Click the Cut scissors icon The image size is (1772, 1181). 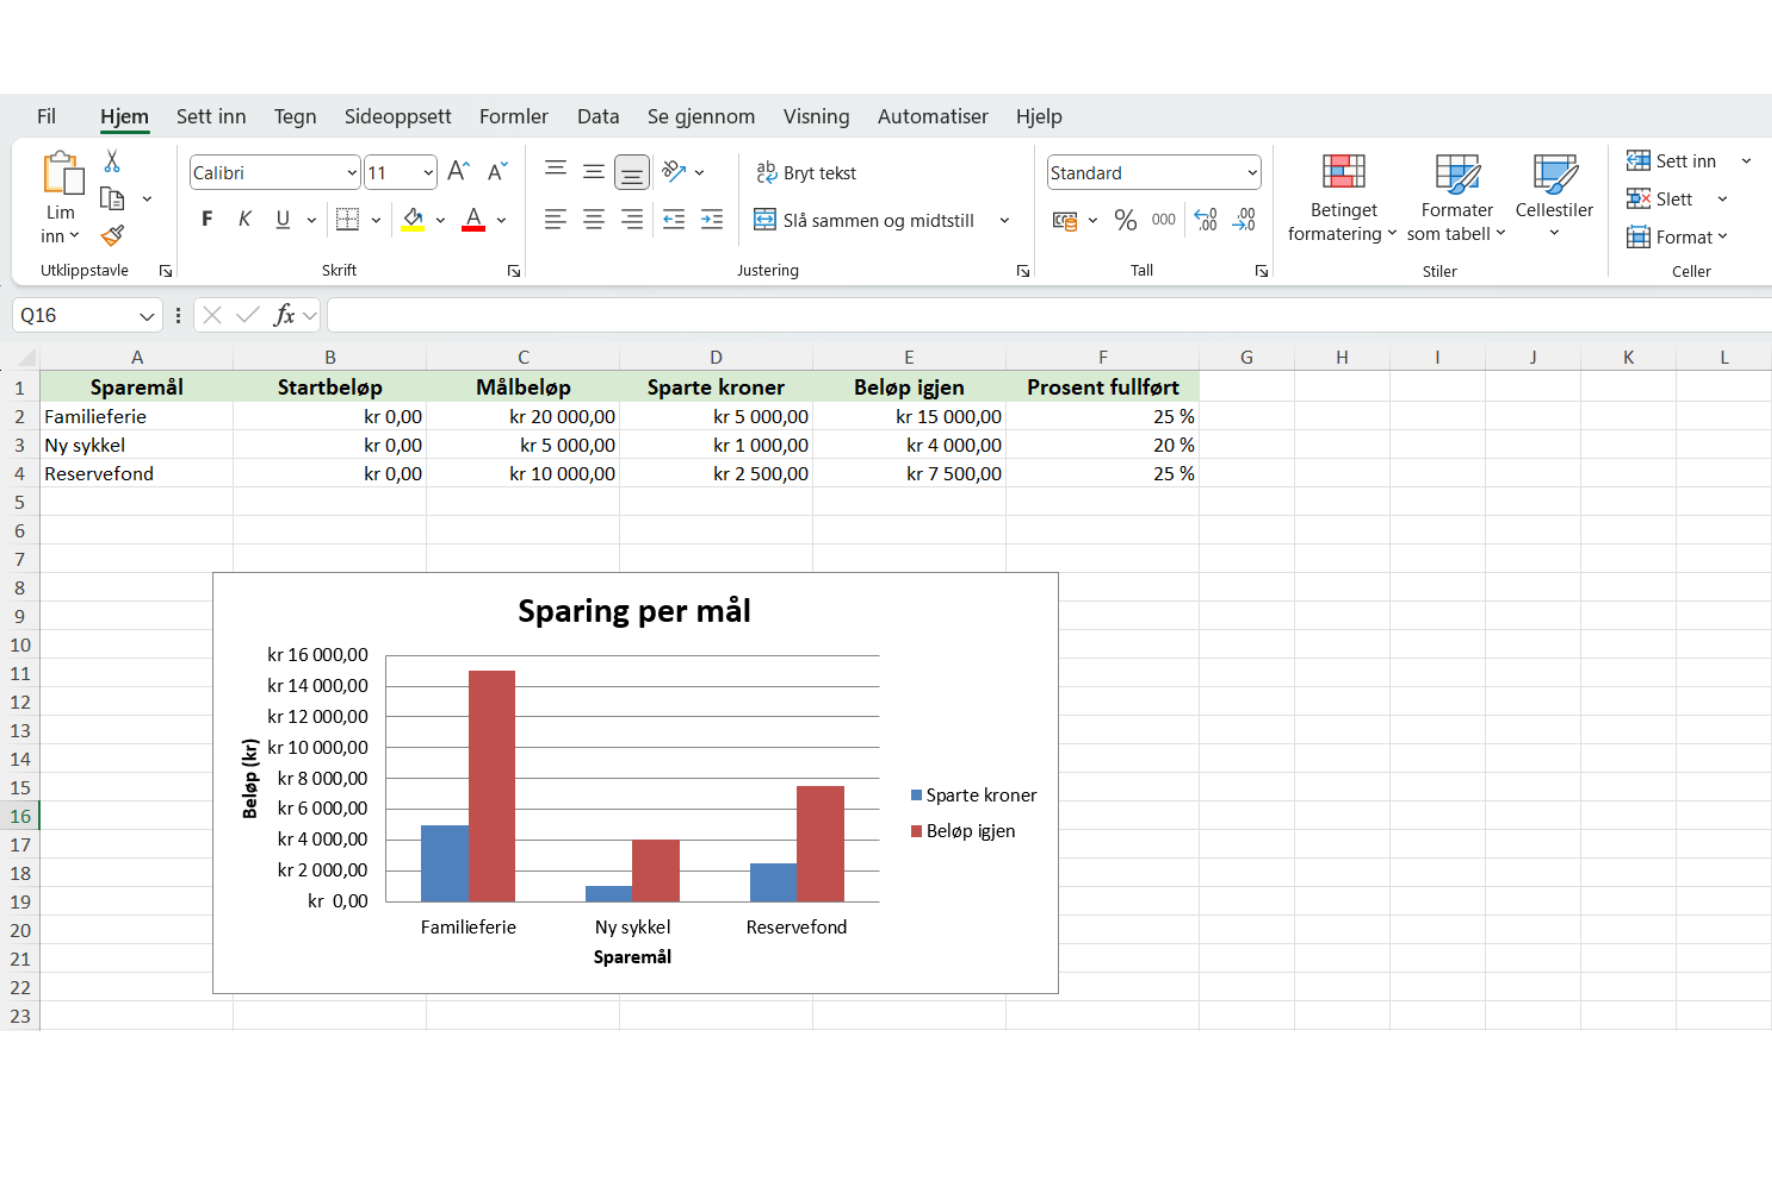(x=112, y=161)
